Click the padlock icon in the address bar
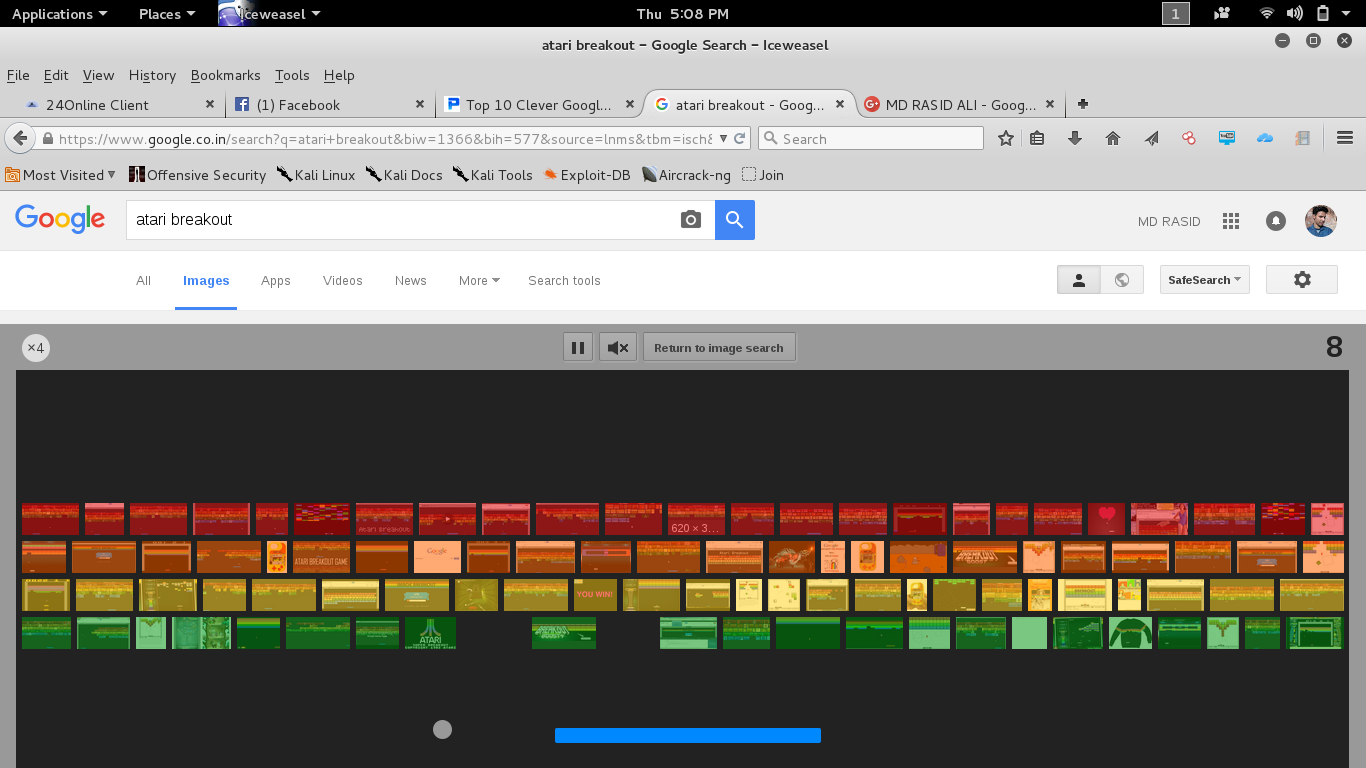Screen dimensions: 1366x768 point(47,139)
